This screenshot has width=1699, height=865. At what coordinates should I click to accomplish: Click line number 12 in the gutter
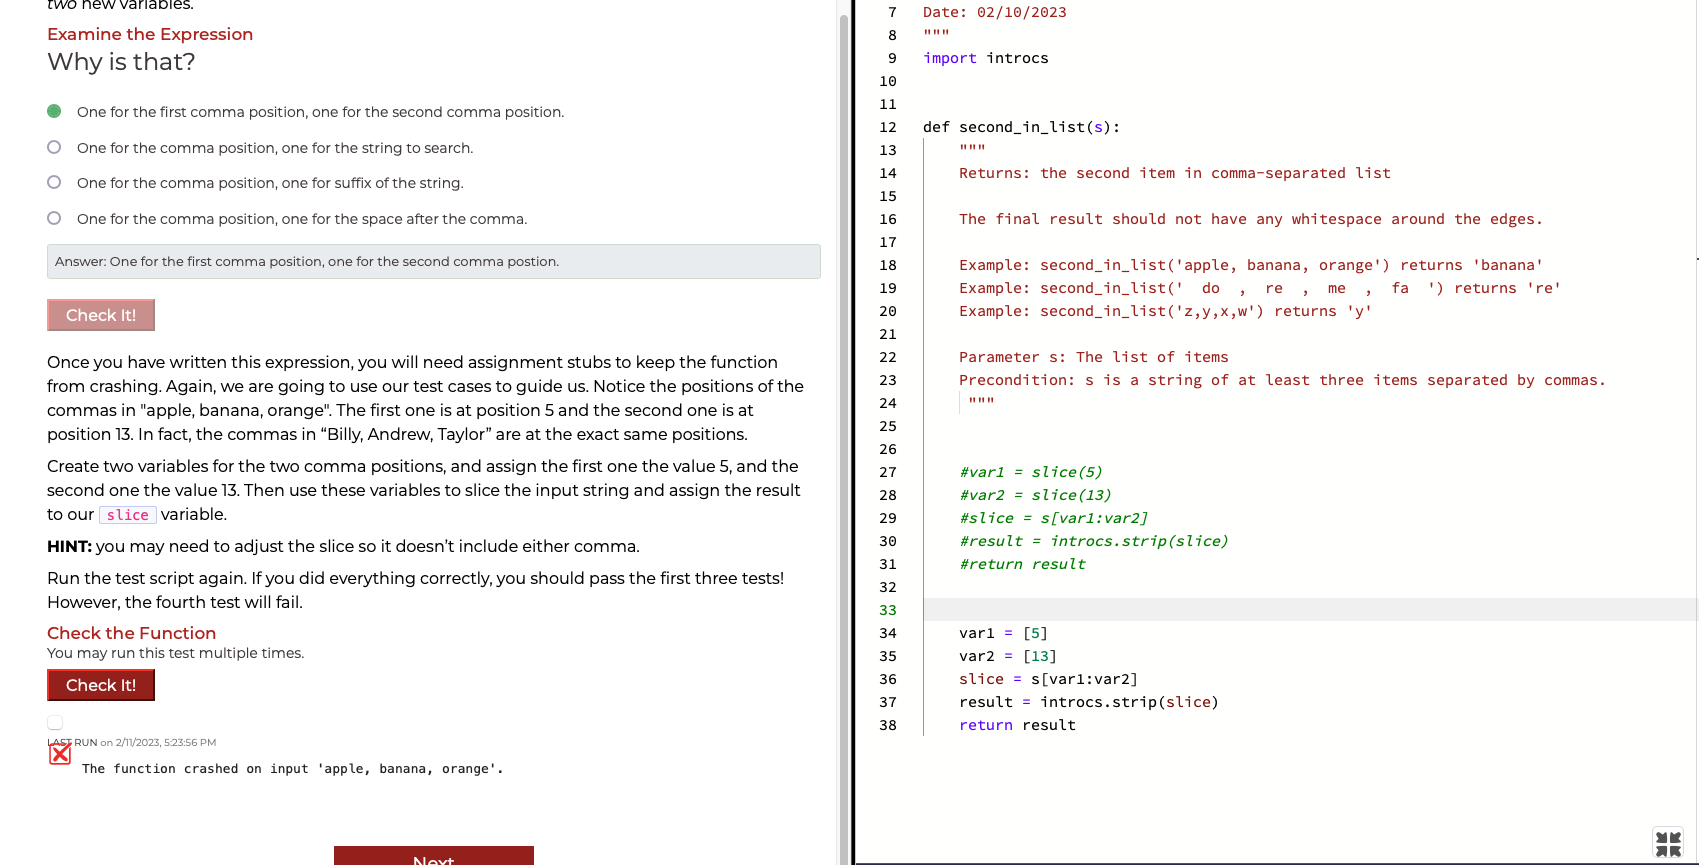(x=888, y=127)
